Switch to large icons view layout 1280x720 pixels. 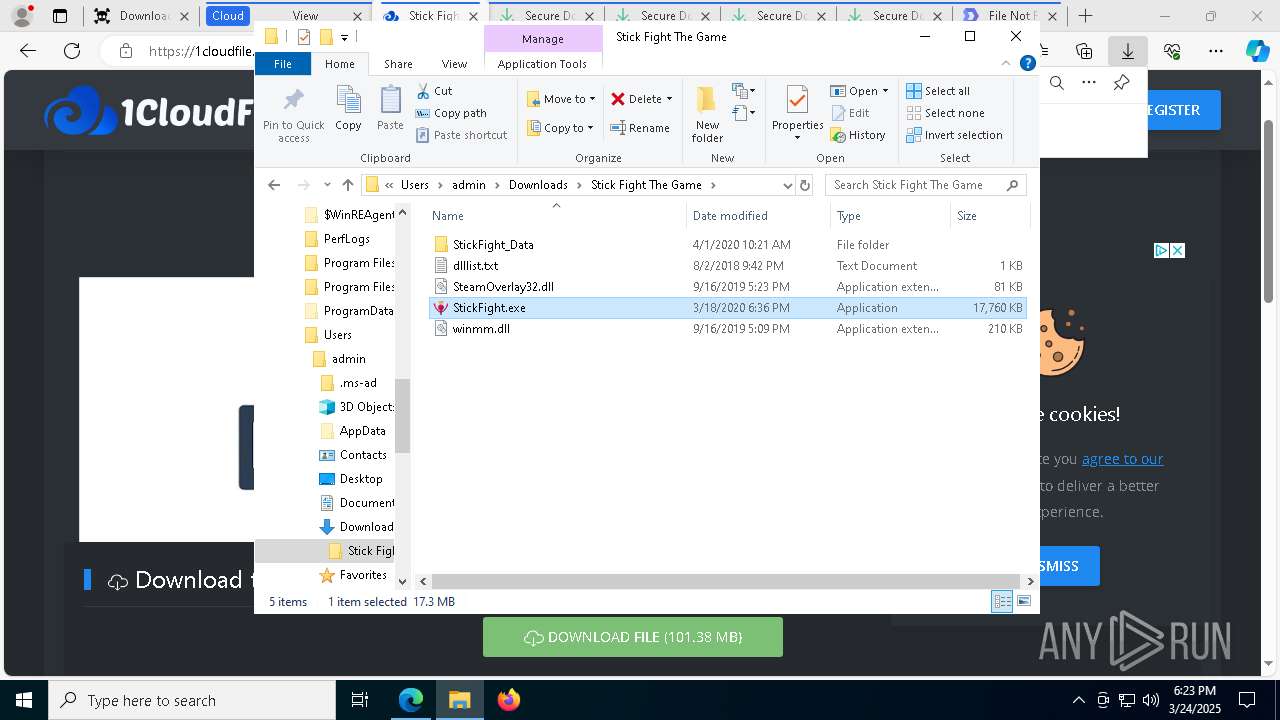click(1024, 601)
